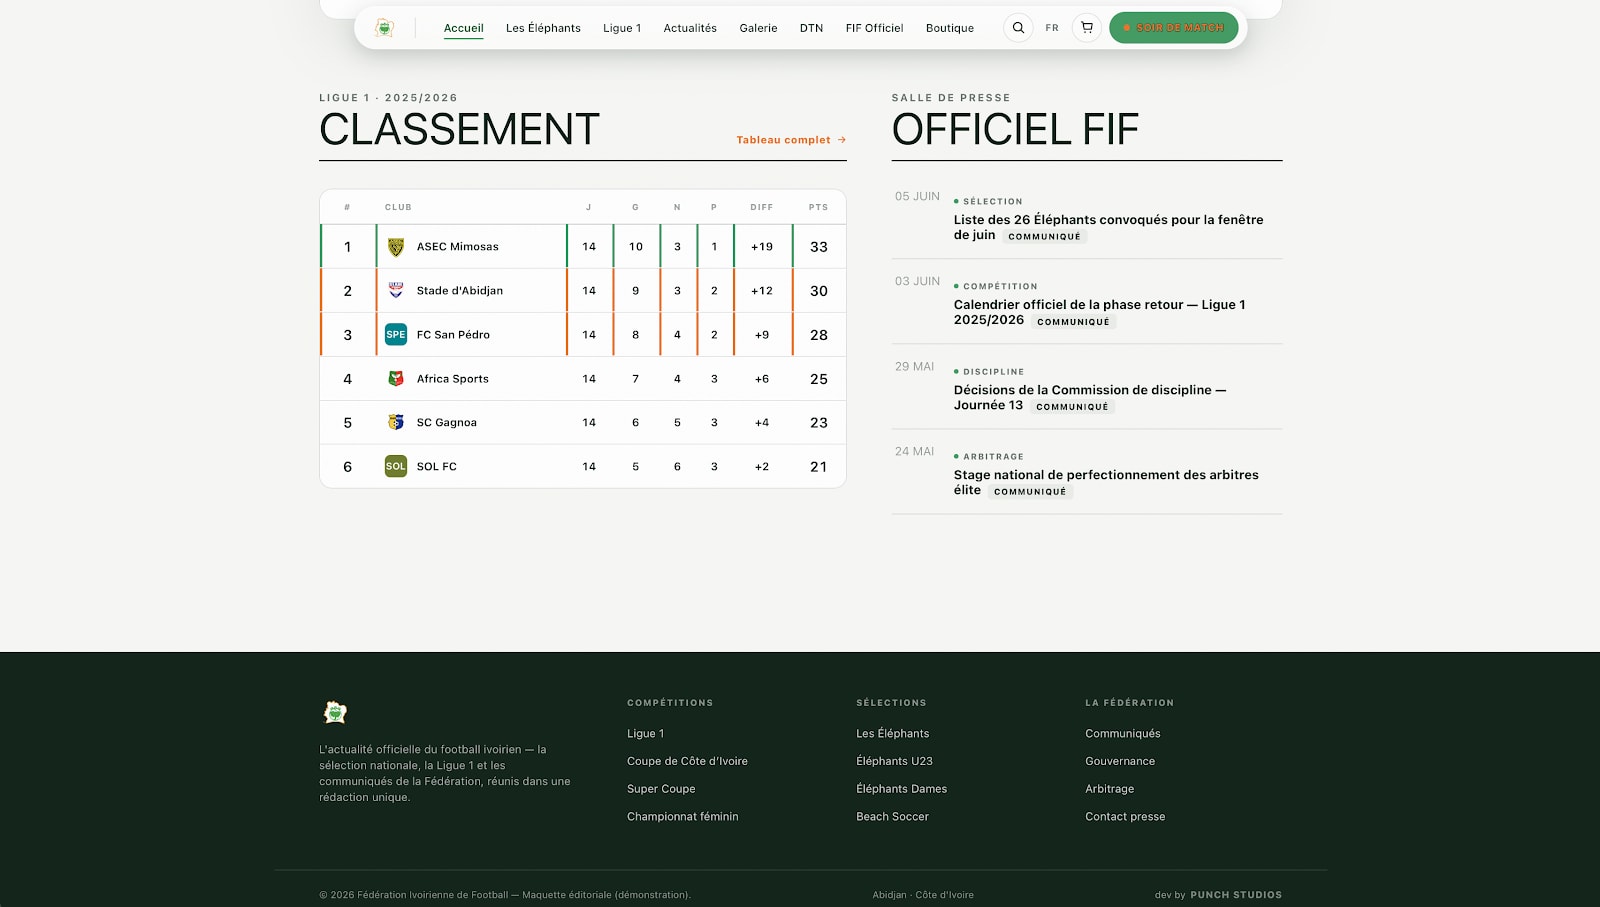The image size is (1600, 907).
Task: Go to the Accueil menu item
Action: point(464,28)
